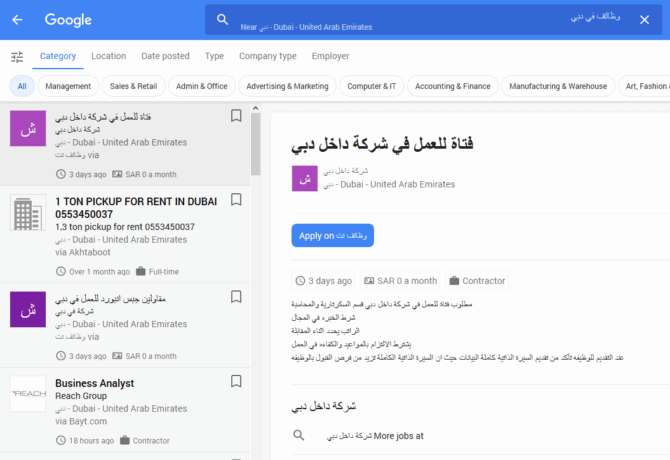The image size is (670, 460).
Task: Select the Computer & IT category chip
Action: click(371, 86)
